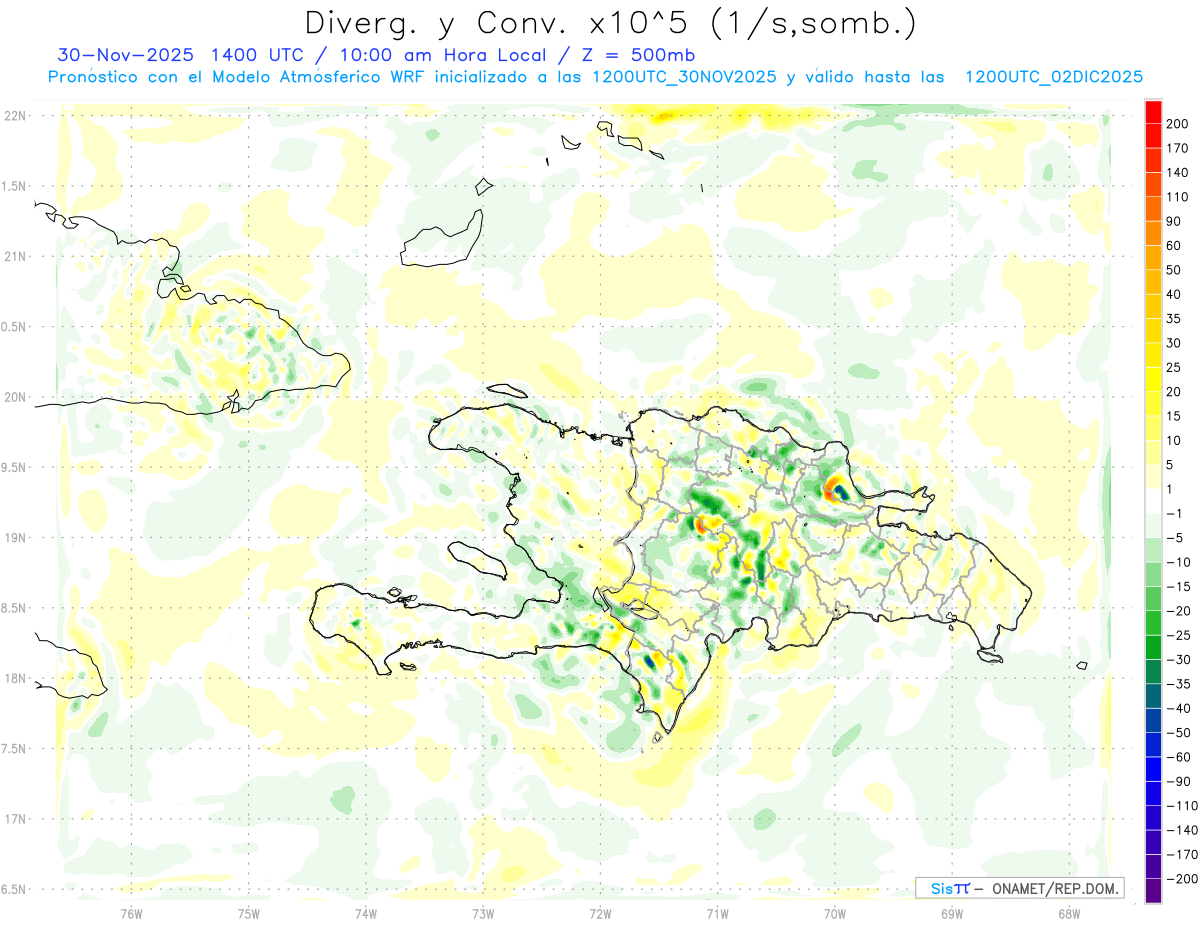Click the '-15' colorbar label
The height and width of the screenshot is (927, 1200).
click(x=1180, y=587)
